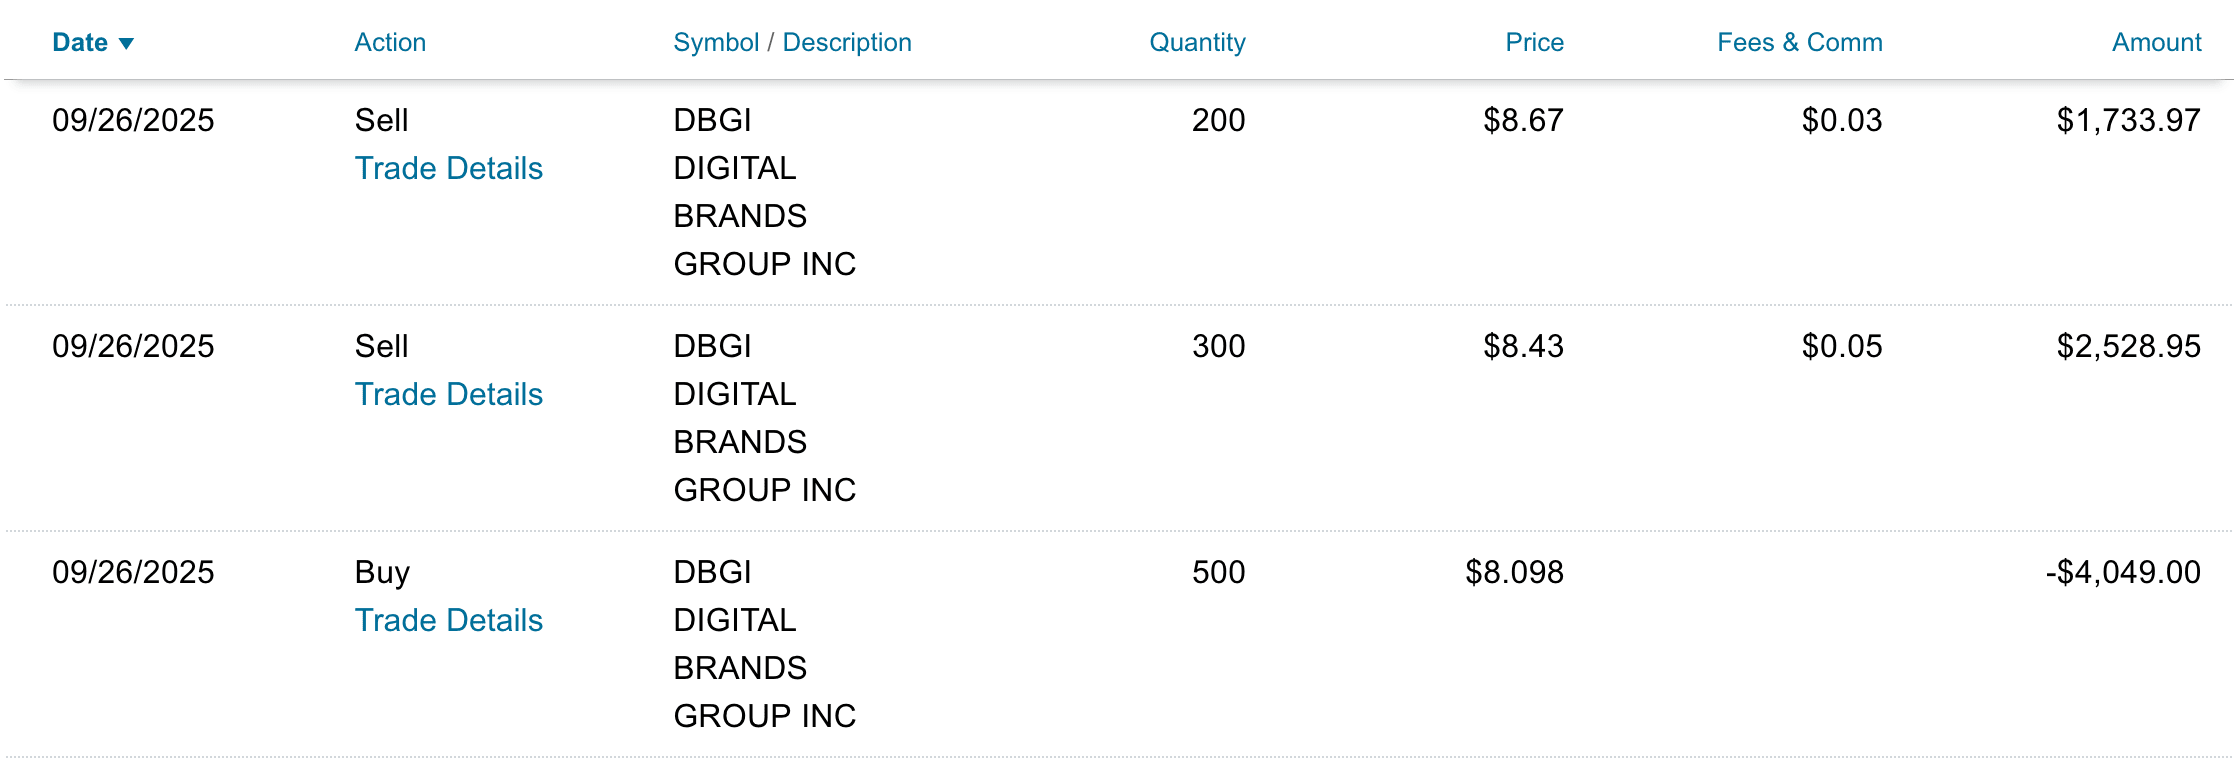This screenshot has width=2234, height=762.
Task: Sort the table by Price
Action: coord(1534,43)
